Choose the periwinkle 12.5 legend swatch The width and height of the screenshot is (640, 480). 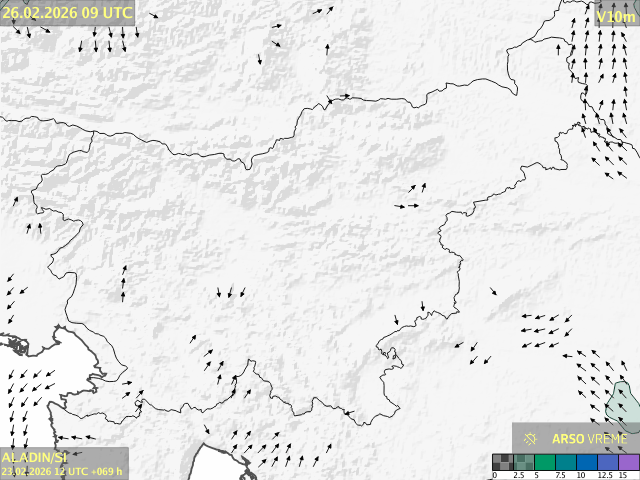pos(608,461)
